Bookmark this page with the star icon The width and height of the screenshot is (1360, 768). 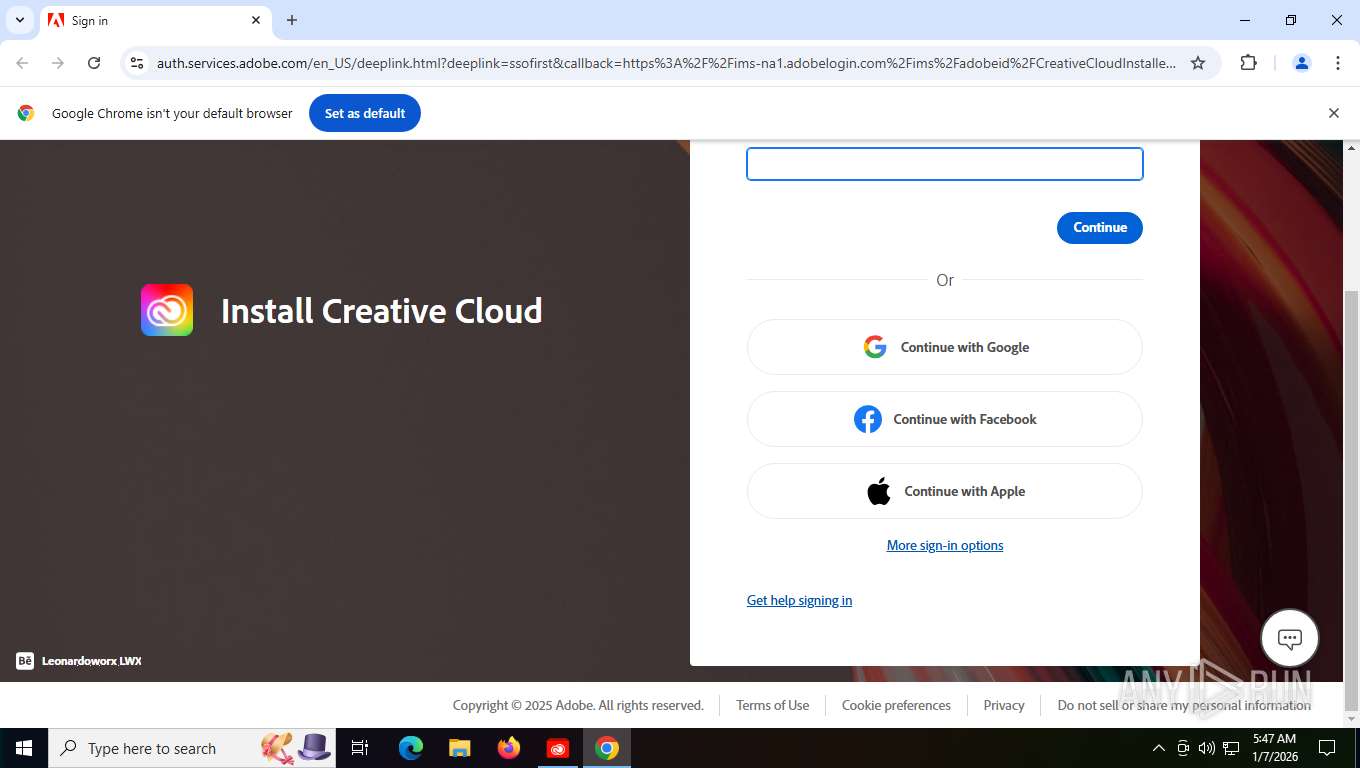pos(1198,63)
